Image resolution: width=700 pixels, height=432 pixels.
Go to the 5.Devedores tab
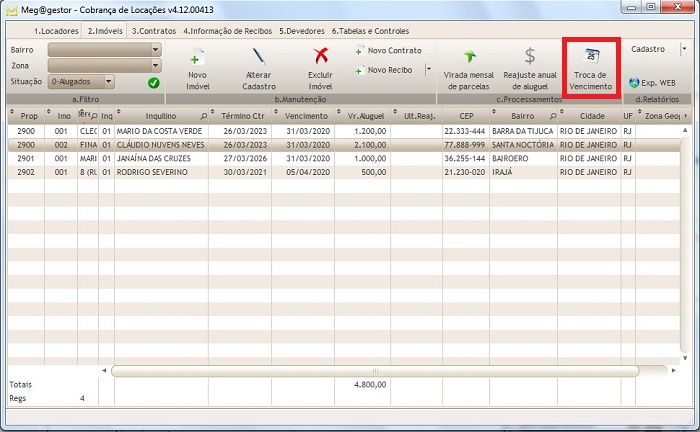(304, 31)
